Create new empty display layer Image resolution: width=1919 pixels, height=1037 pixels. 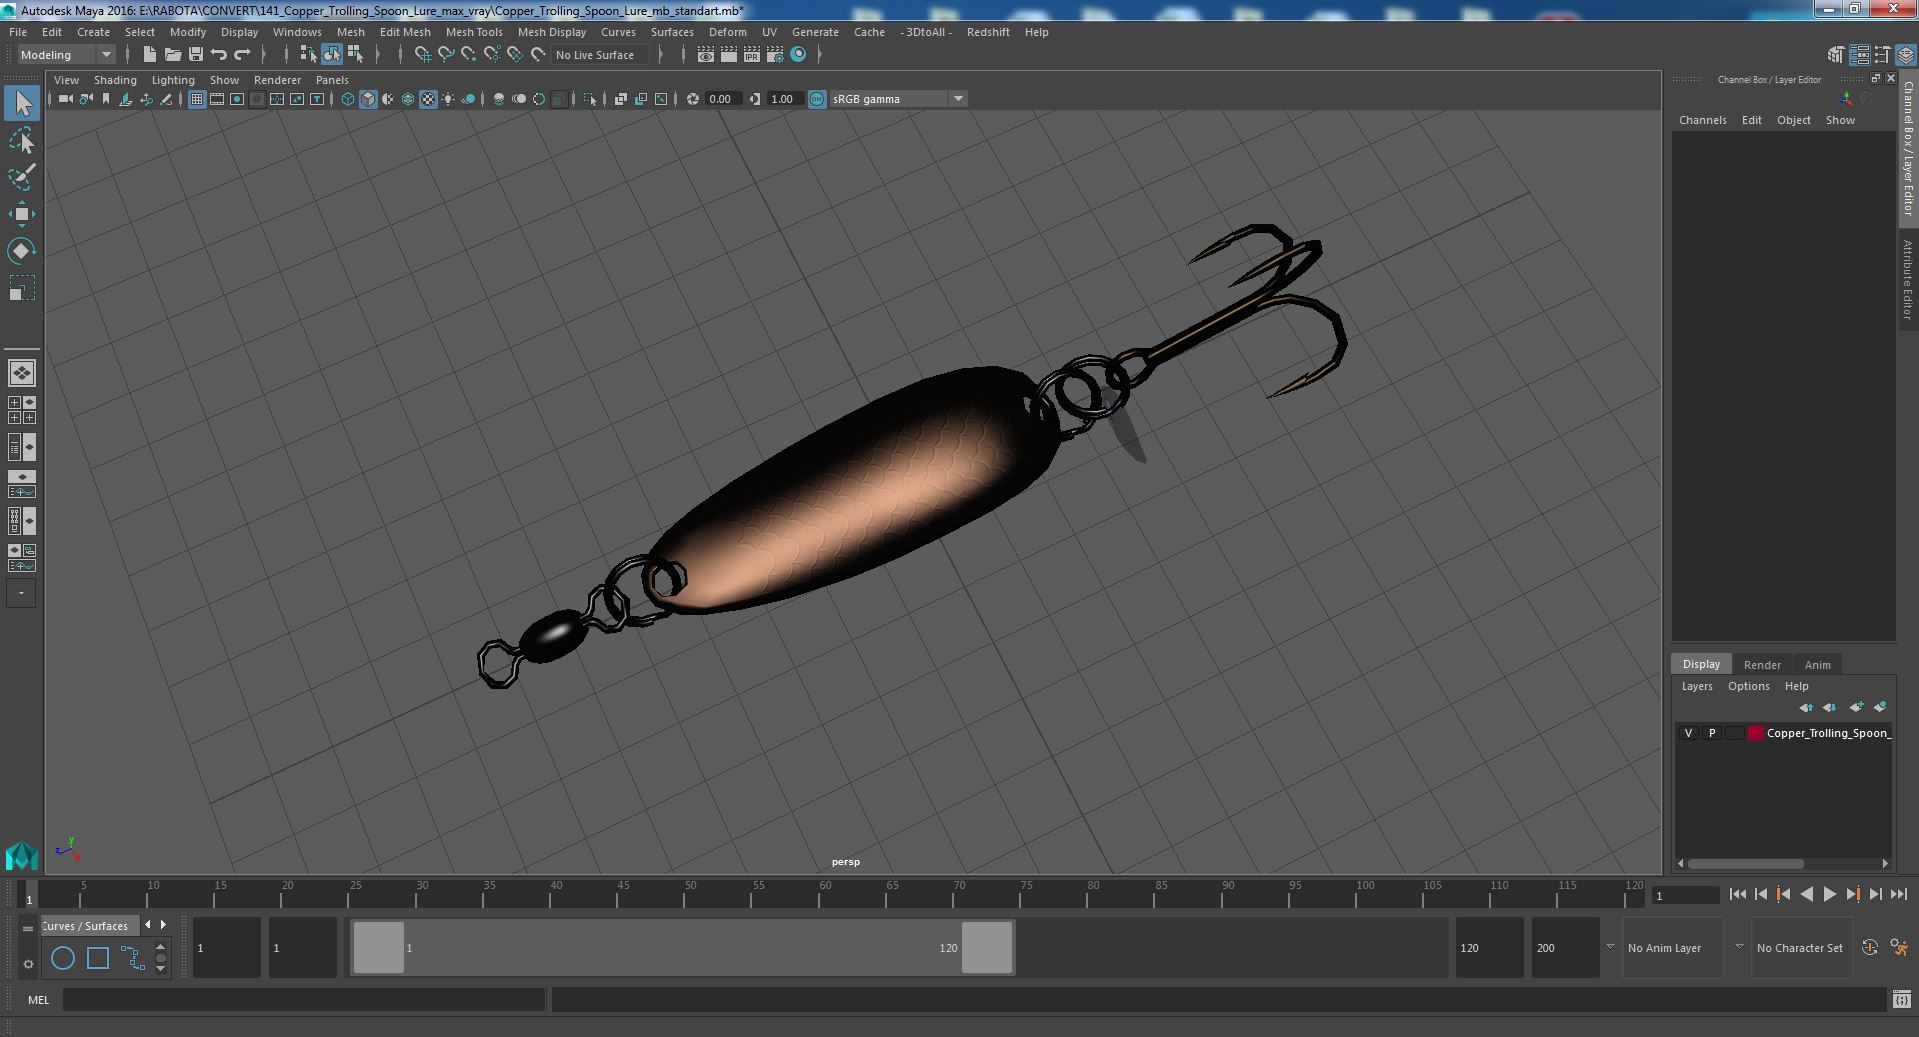coord(1856,707)
